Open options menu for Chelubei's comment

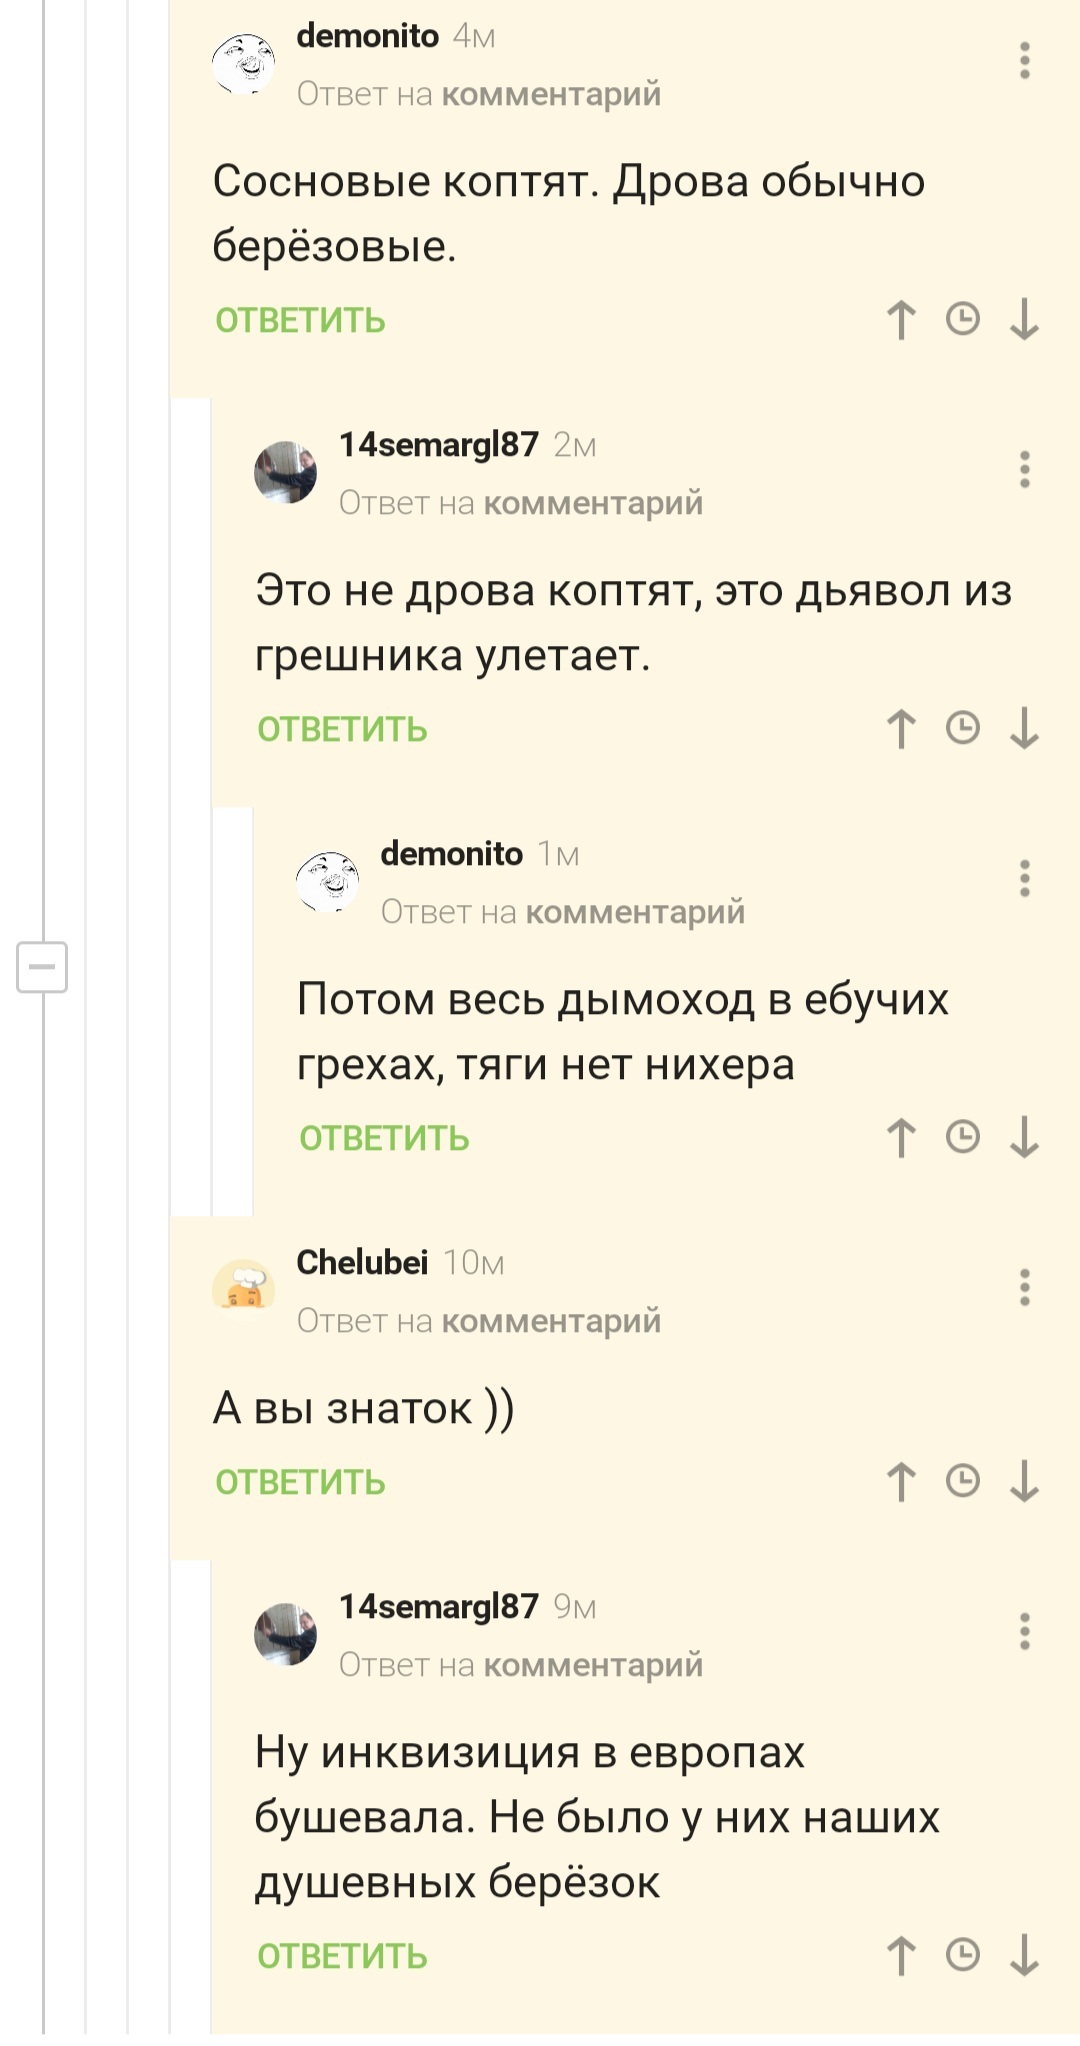pyautogui.click(x=1024, y=1287)
